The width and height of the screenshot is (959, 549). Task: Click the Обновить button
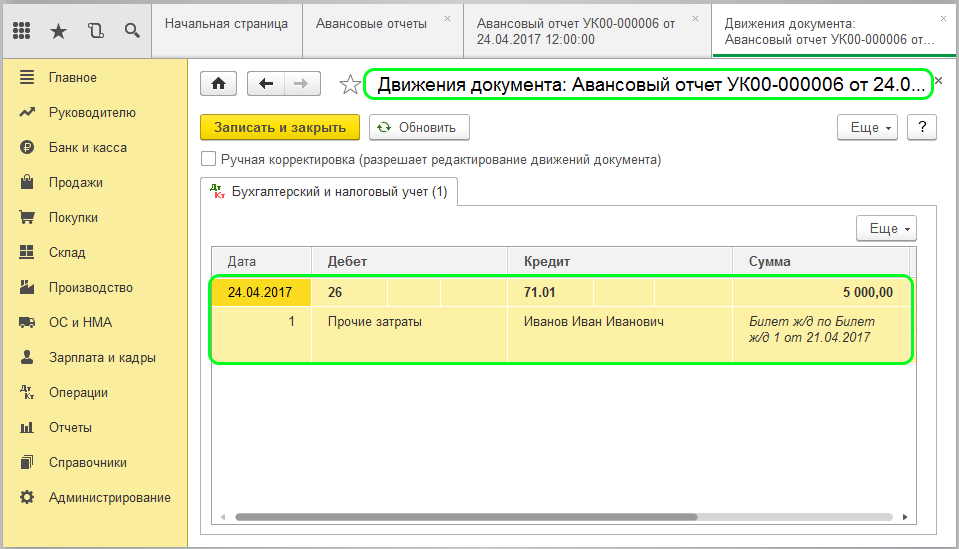(418, 127)
